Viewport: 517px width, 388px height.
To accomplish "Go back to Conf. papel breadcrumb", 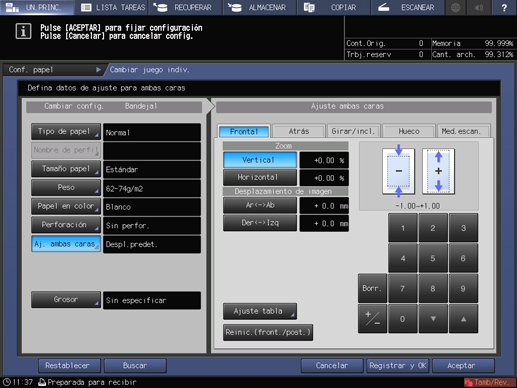I will (55, 70).
